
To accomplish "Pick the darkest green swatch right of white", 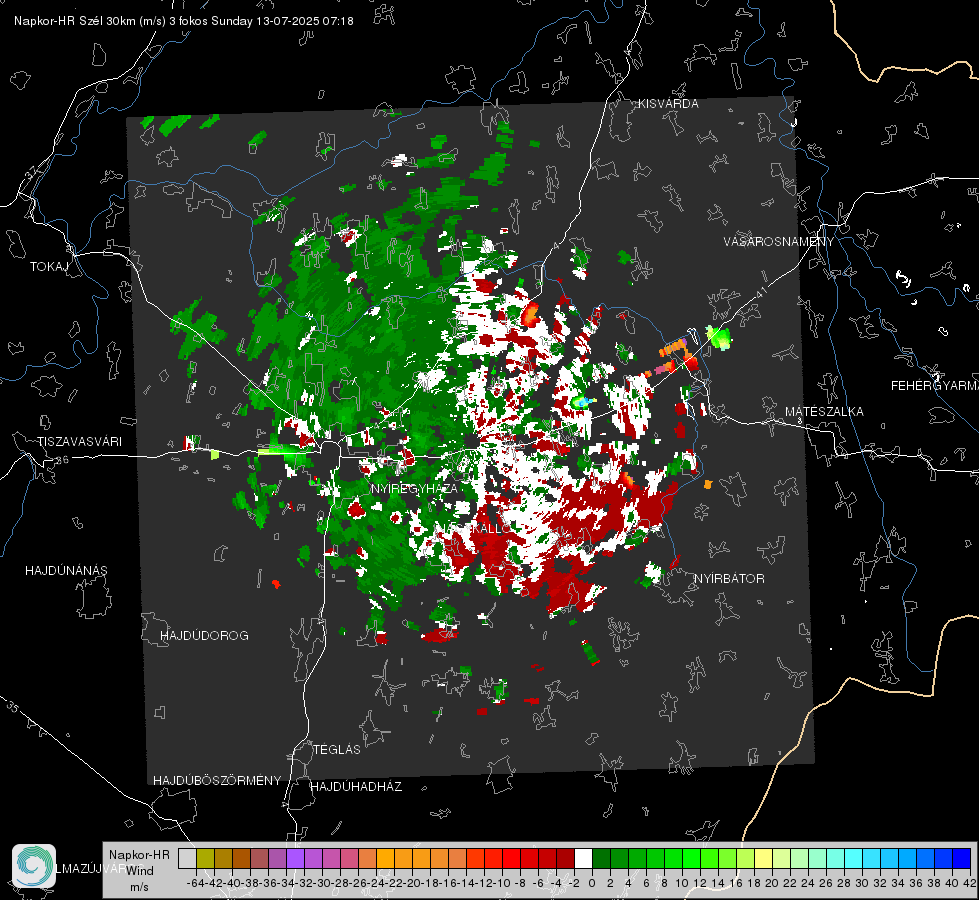I will pos(601,858).
